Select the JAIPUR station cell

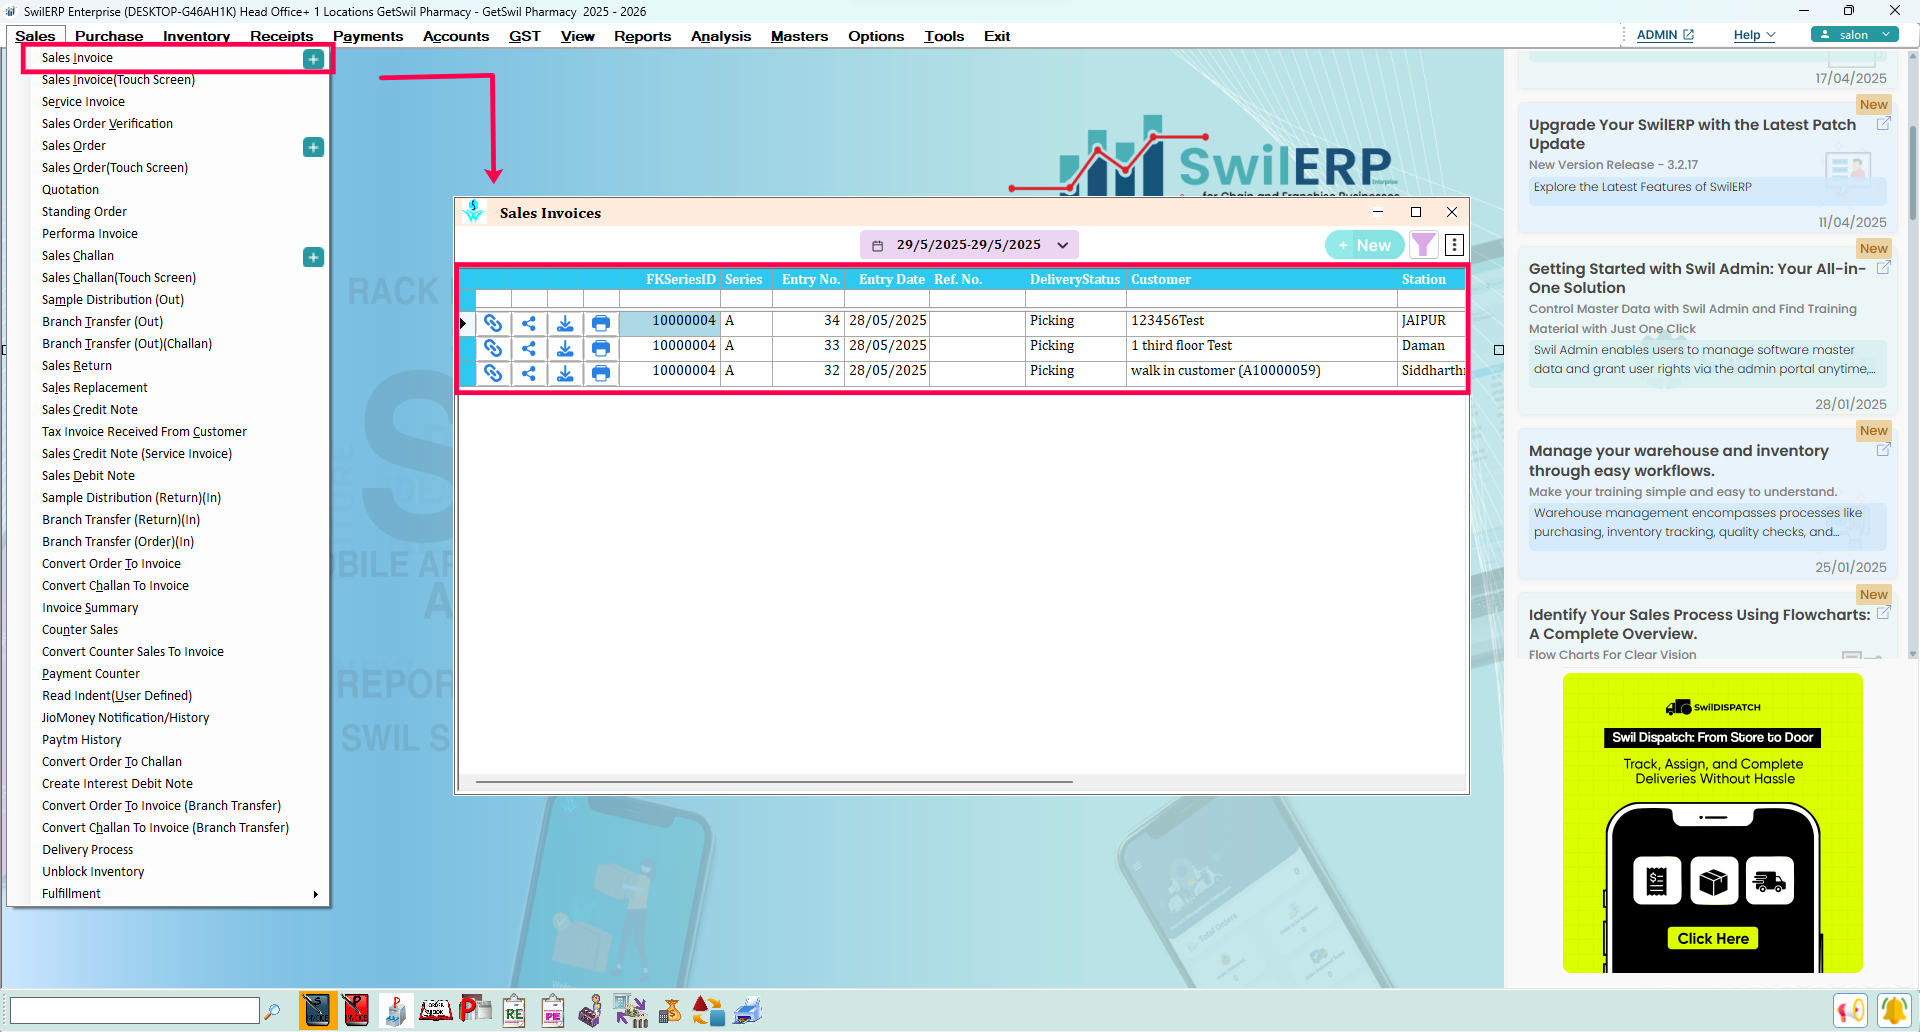click(x=1431, y=321)
